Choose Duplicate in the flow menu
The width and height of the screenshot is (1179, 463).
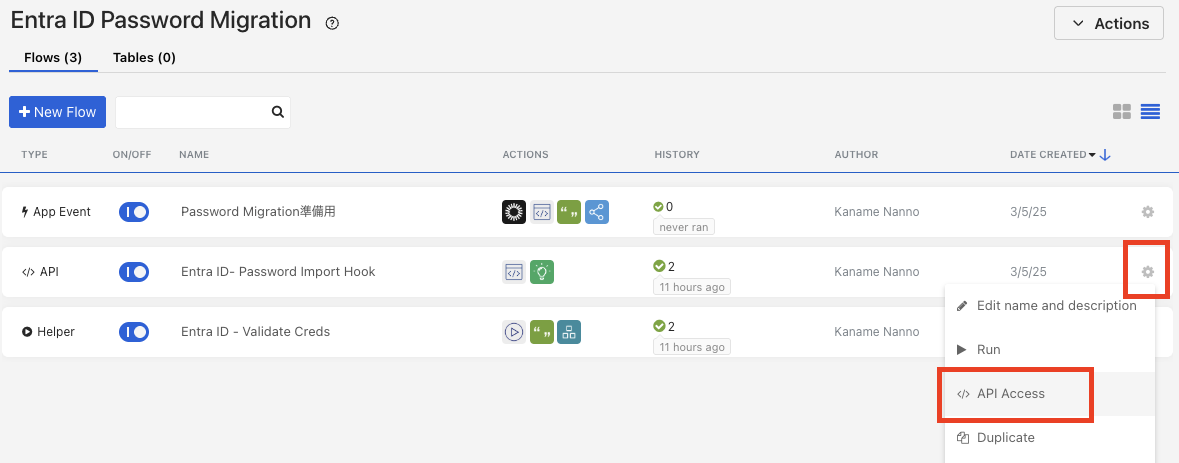(1005, 438)
